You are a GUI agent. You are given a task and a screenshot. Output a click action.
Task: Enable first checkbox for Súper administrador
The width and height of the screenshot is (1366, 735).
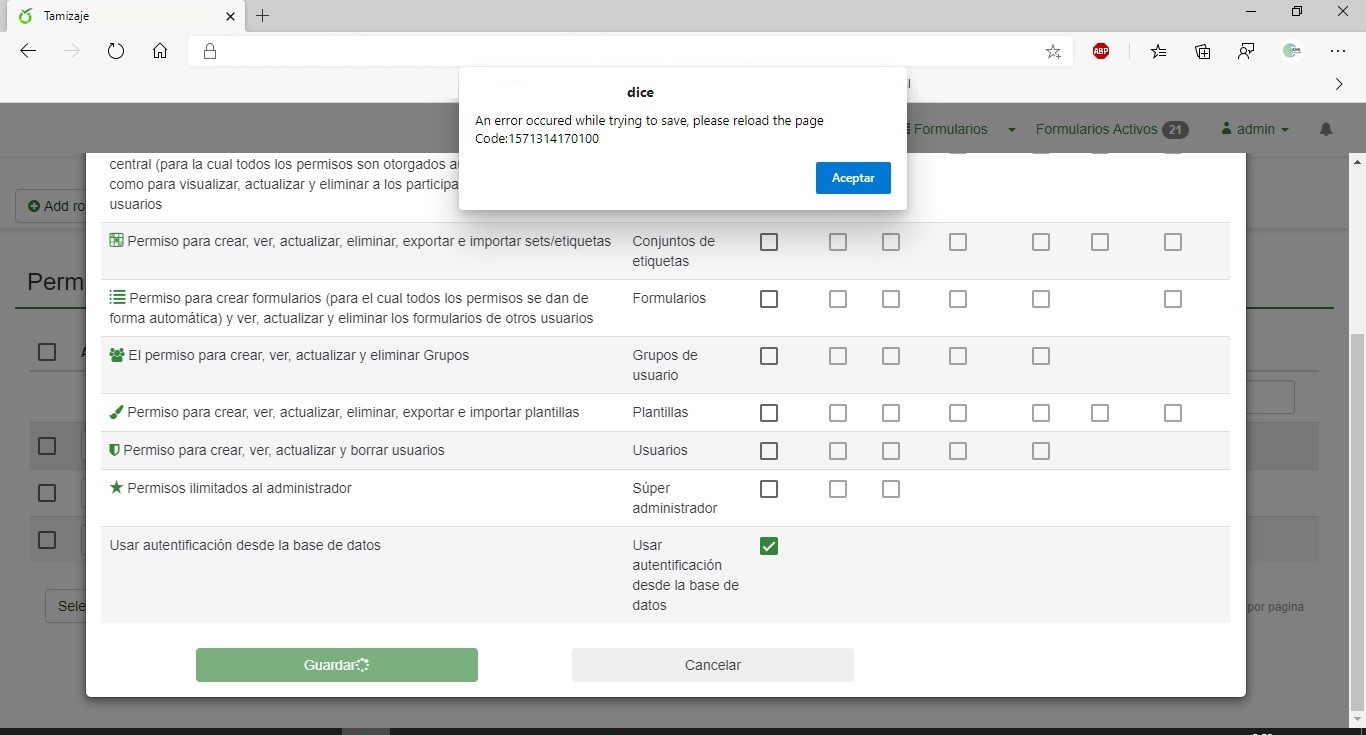(768, 489)
